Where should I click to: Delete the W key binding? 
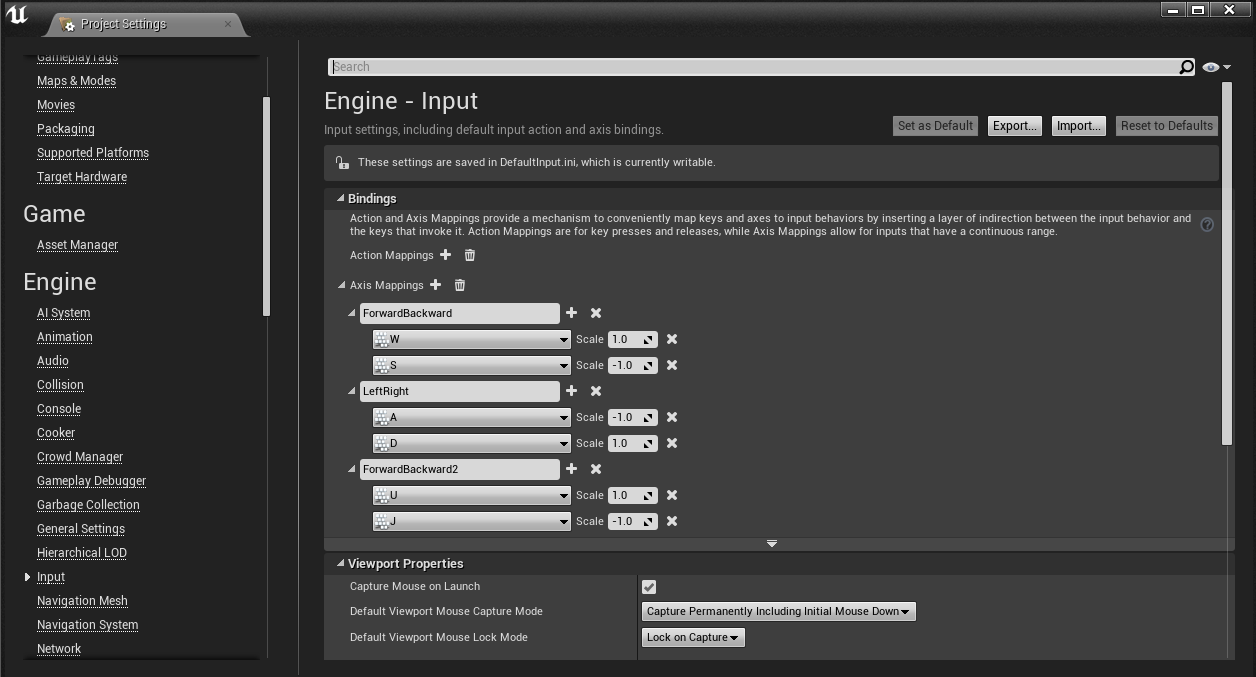672,339
